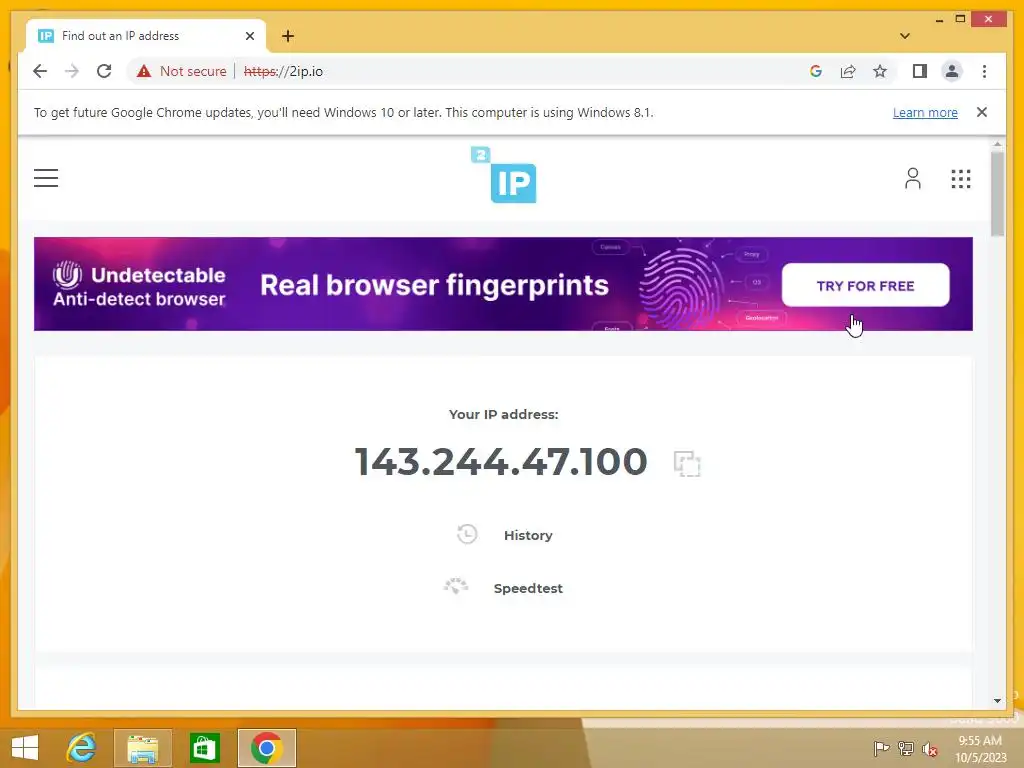
Task: Click the browser forward arrow
Action: click(x=71, y=71)
